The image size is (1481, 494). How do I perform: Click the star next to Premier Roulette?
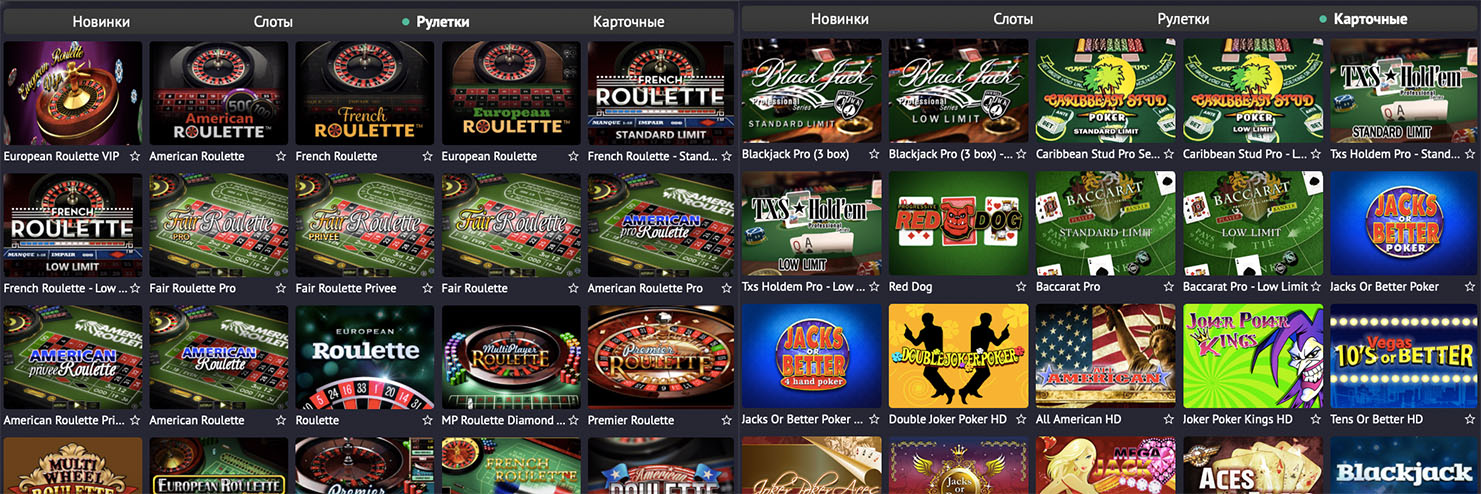[719, 420]
